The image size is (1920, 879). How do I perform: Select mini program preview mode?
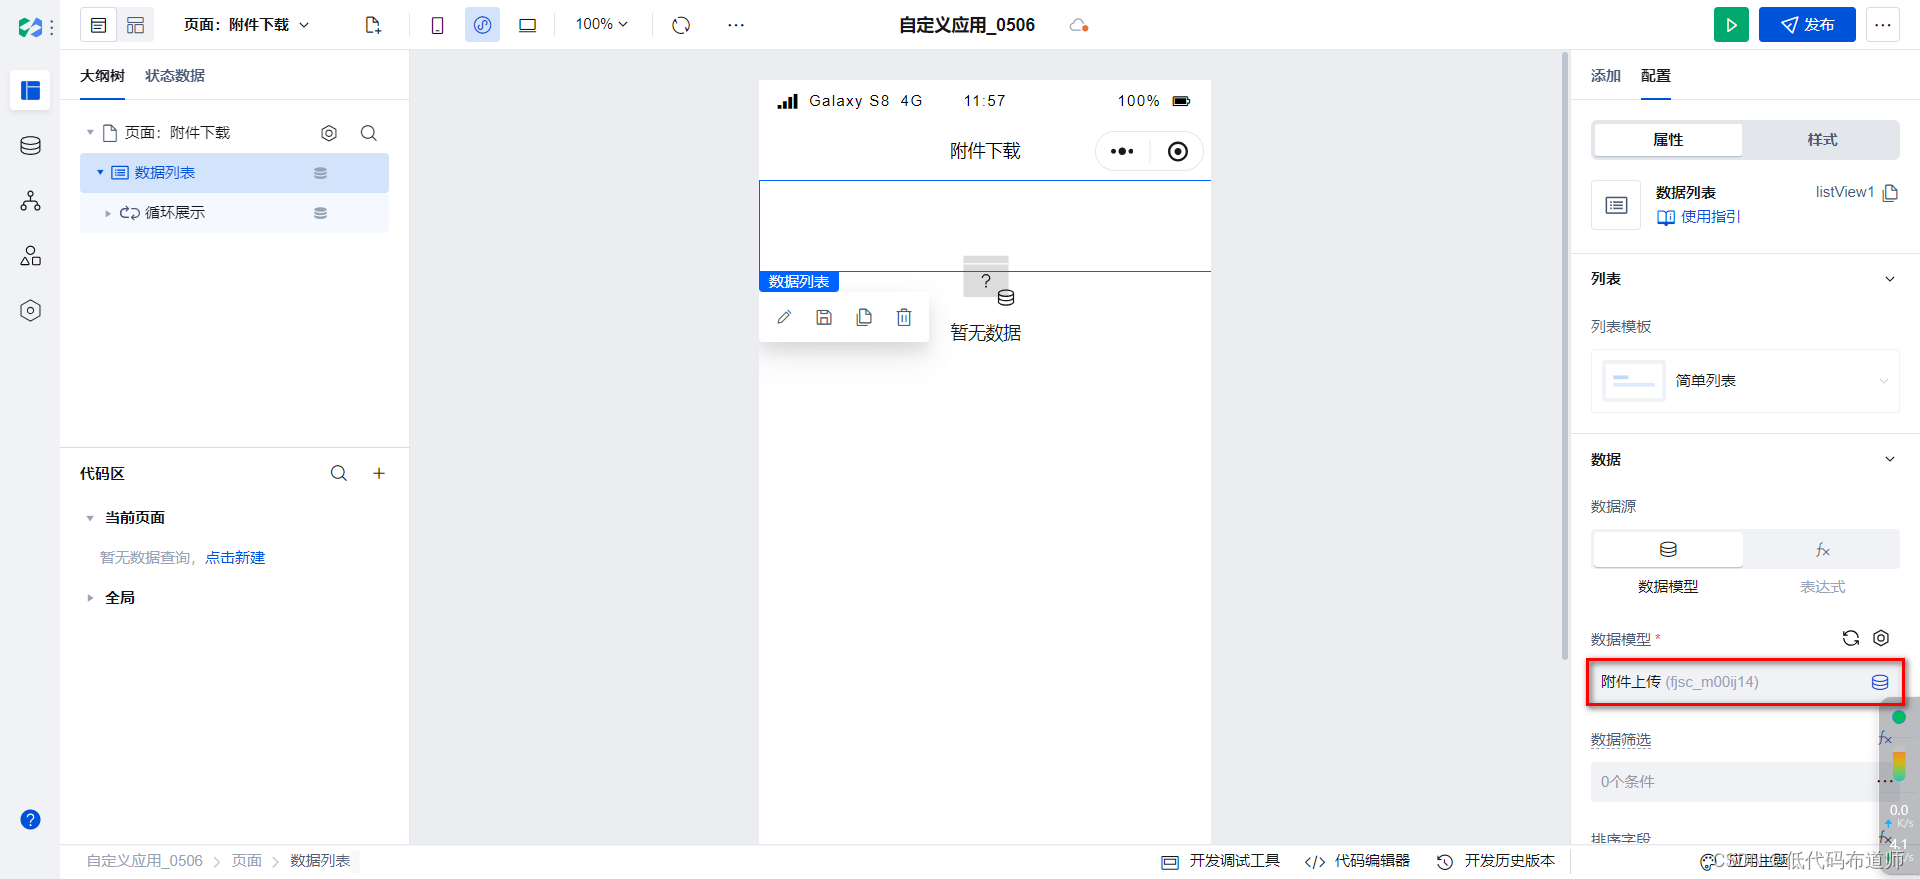click(482, 25)
